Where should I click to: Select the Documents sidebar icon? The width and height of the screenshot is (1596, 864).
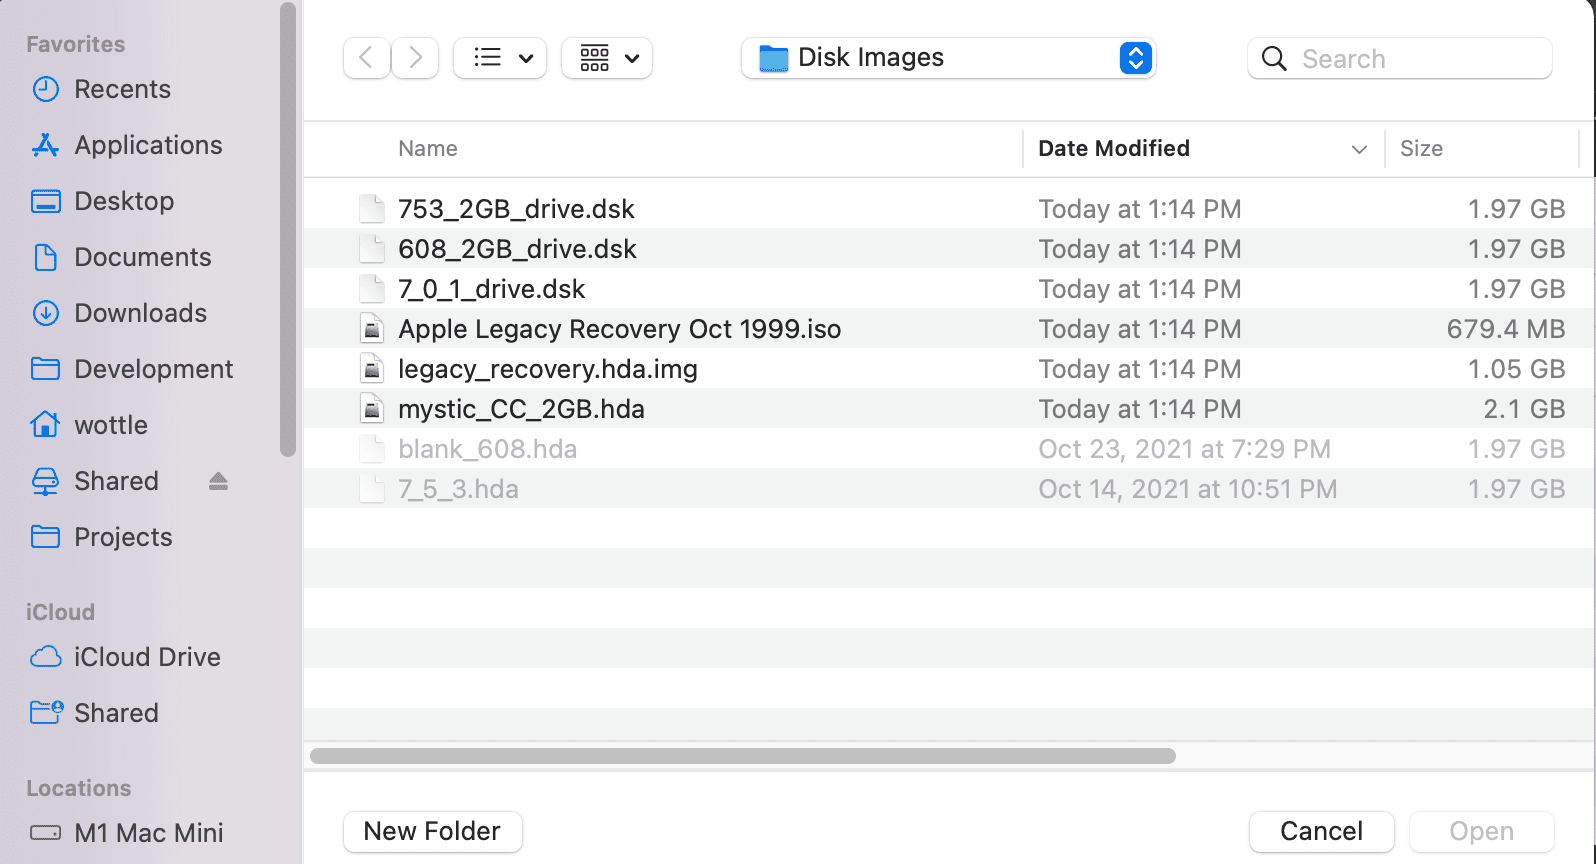click(45, 257)
